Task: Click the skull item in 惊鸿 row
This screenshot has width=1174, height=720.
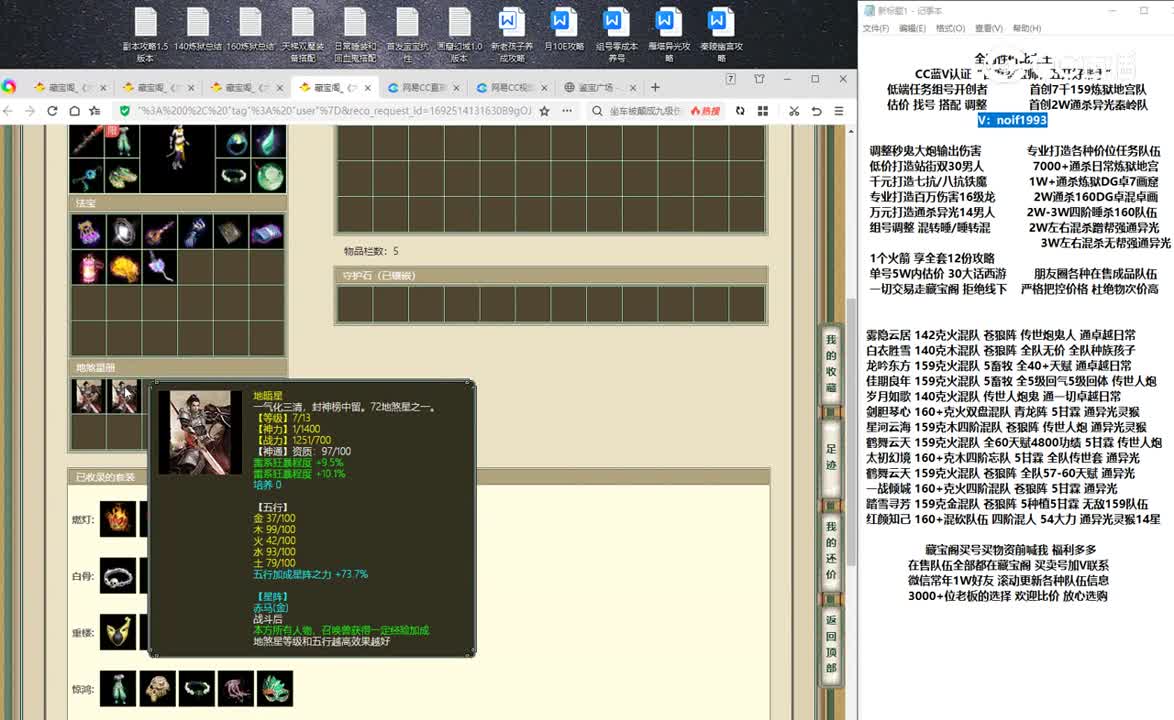Action: pyautogui.click(x=157, y=689)
